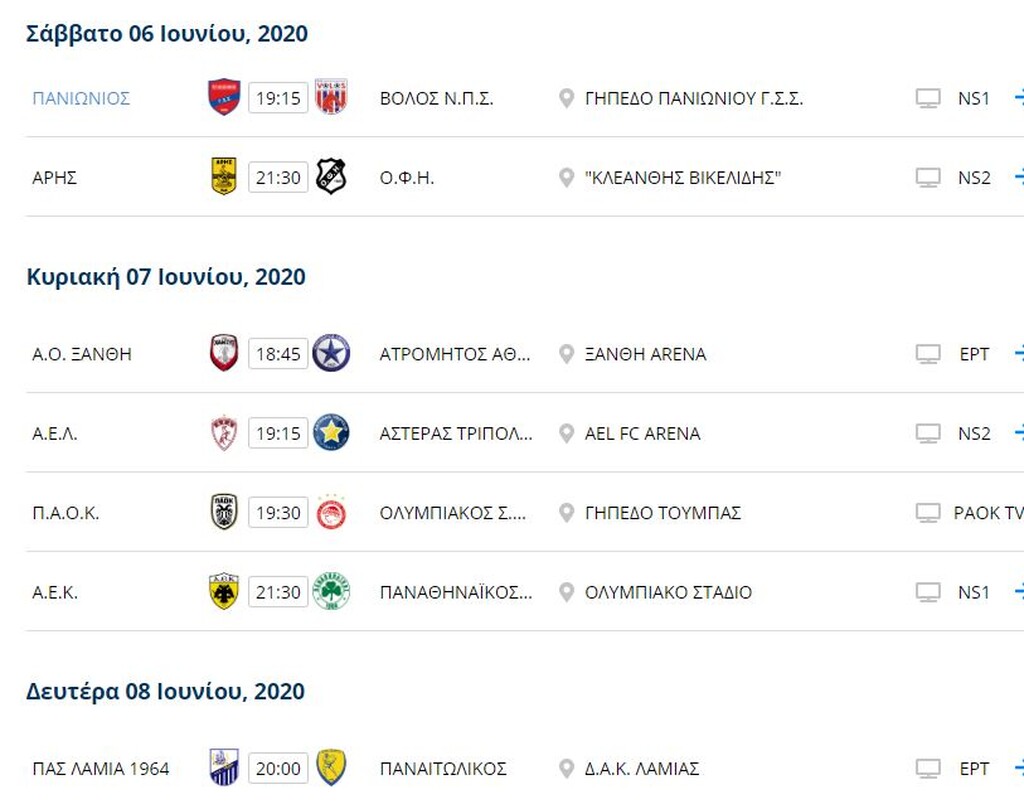This screenshot has height=804, width=1024.
Task: Click the Asteras Tripolis star logo
Action: coord(331,433)
